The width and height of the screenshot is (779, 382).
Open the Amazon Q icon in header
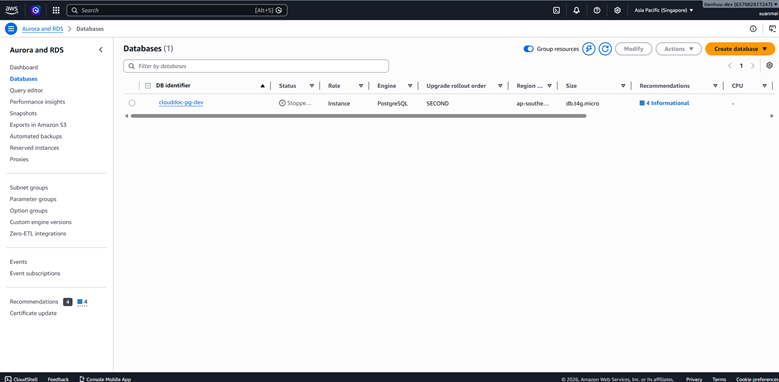pos(36,10)
